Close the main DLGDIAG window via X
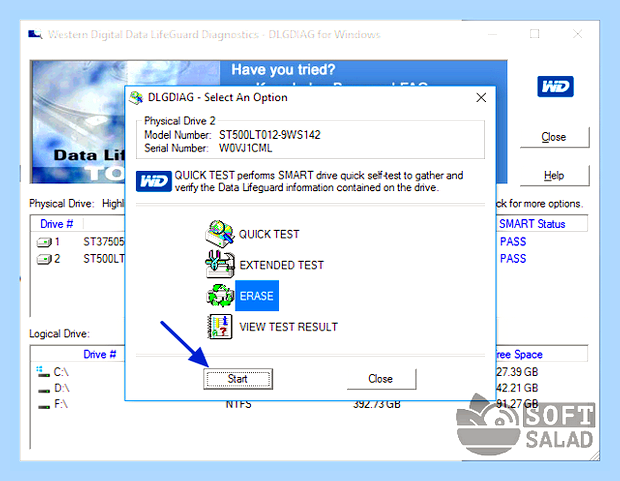 tap(578, 34)
